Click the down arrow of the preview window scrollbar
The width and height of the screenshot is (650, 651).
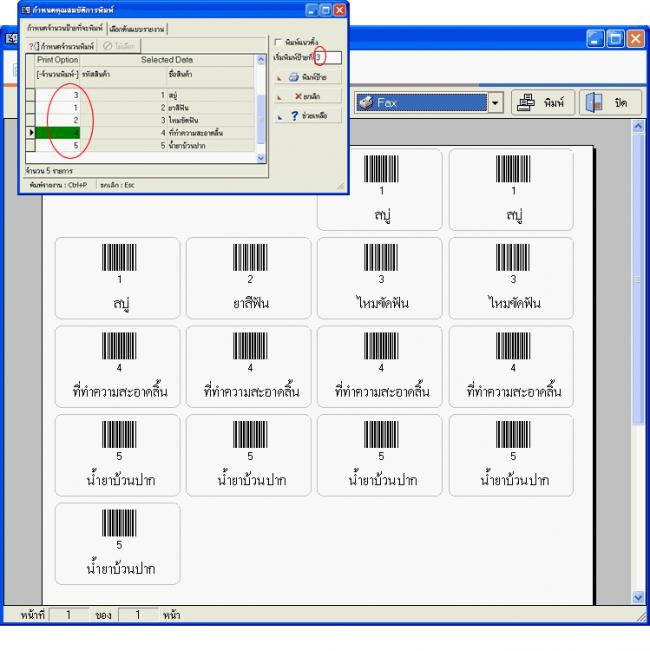coord(638,597)
